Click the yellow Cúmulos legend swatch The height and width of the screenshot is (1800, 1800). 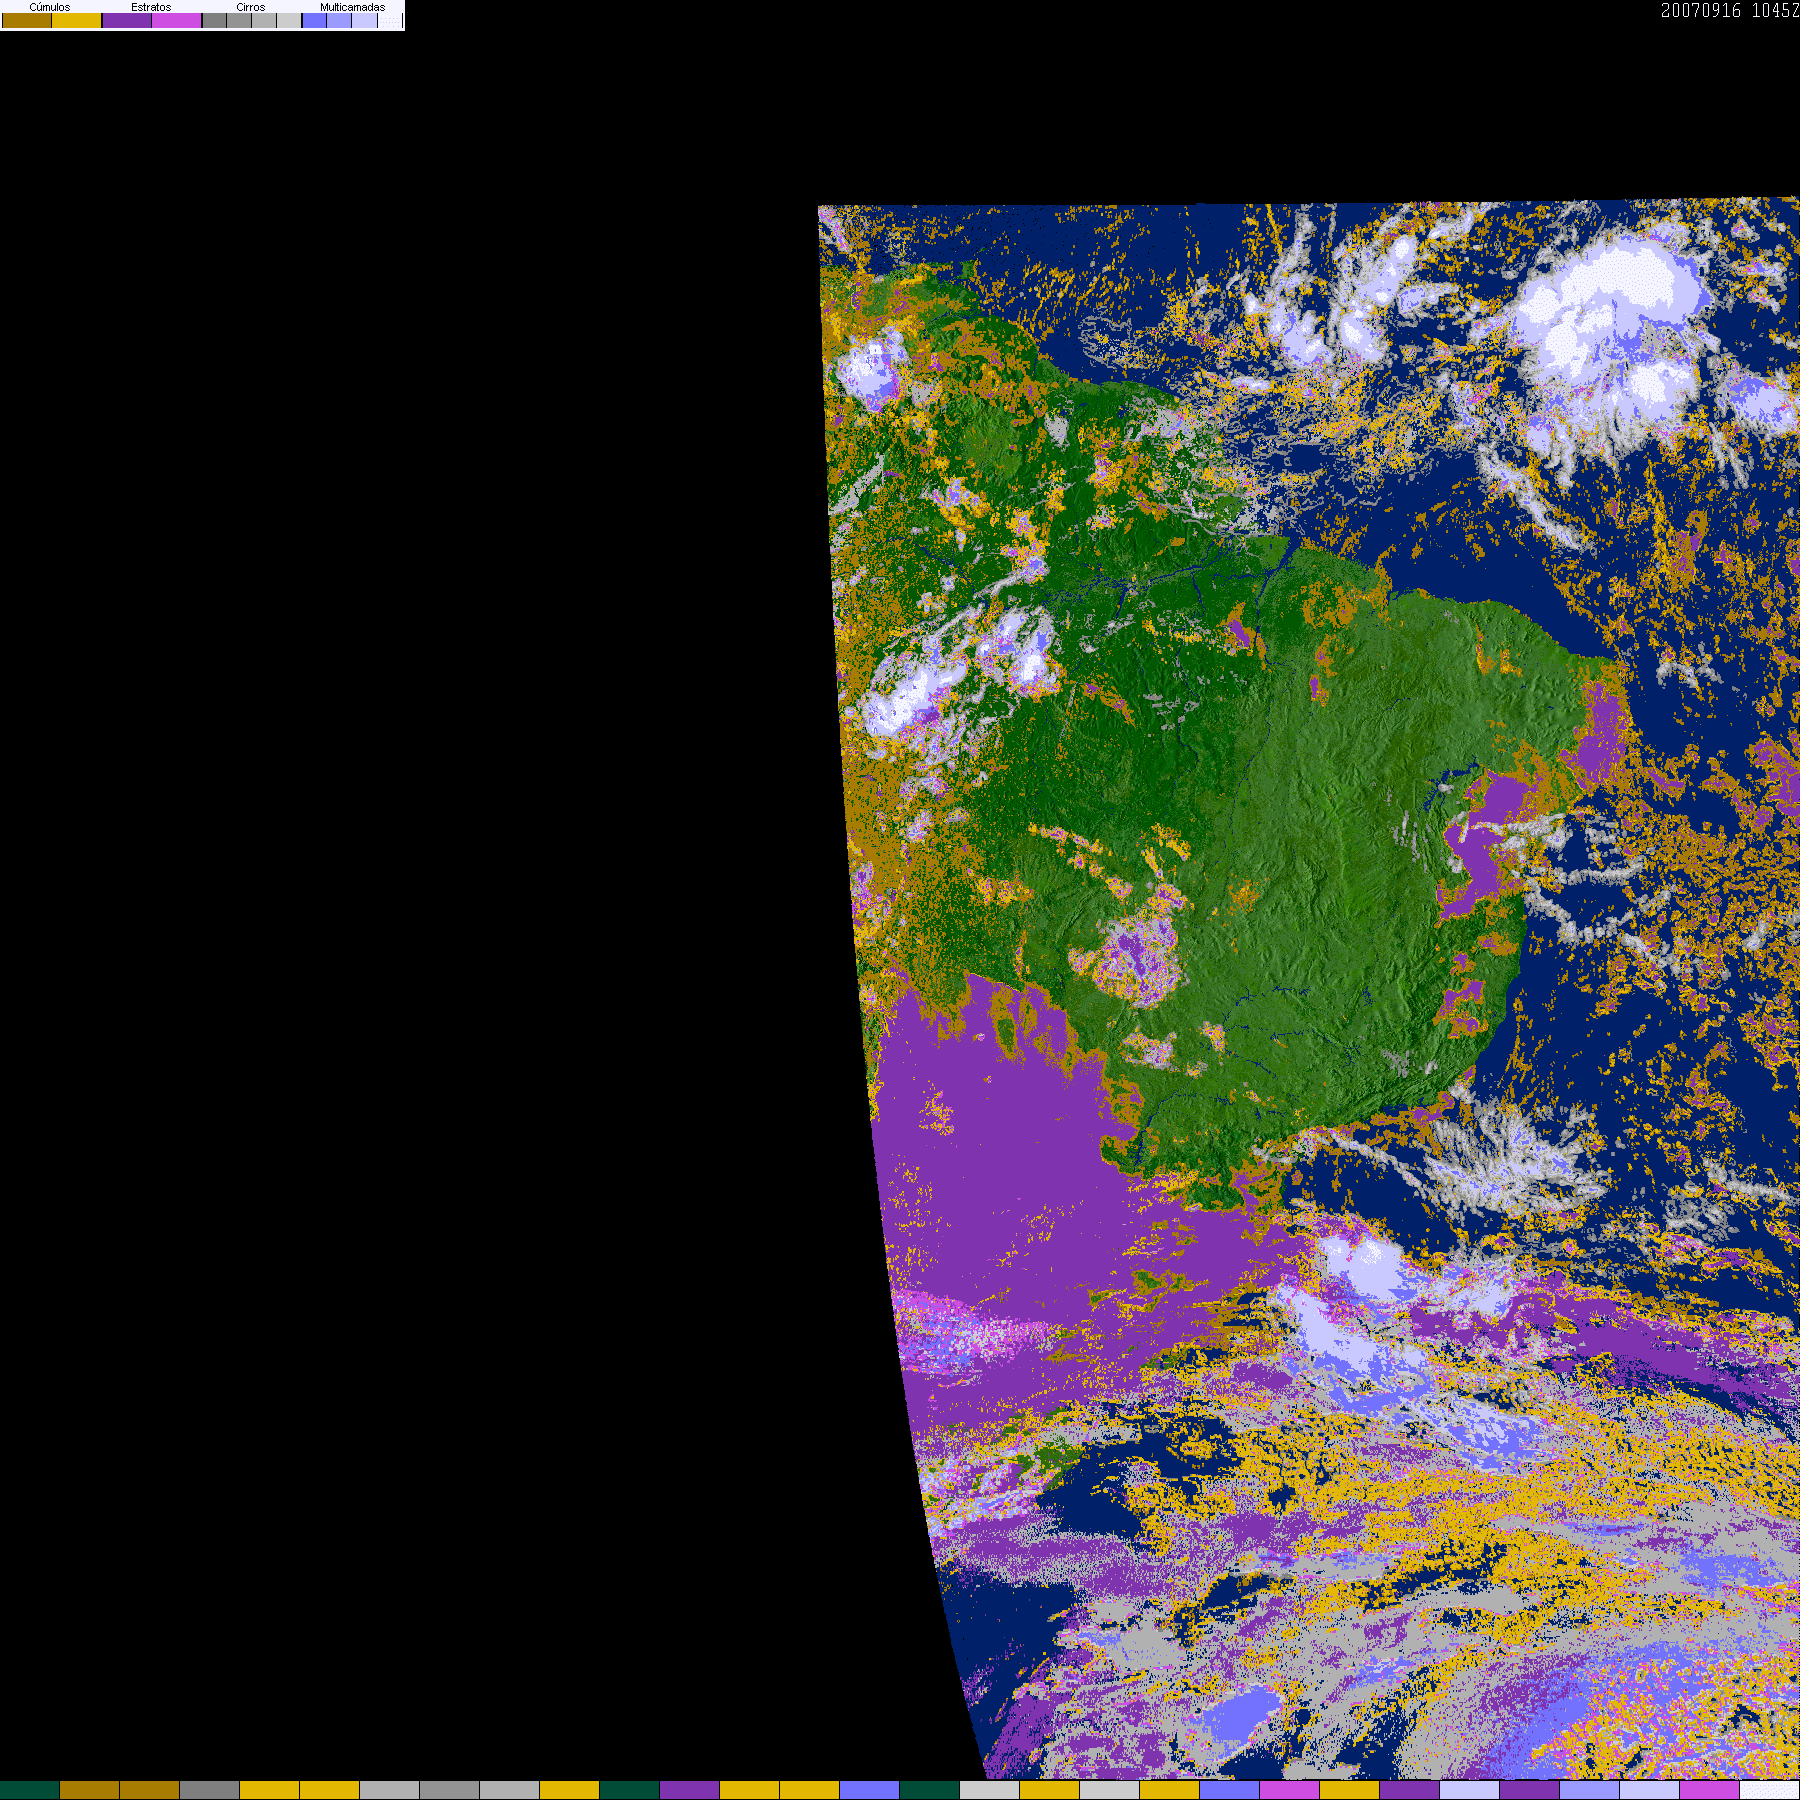point(77,20)
